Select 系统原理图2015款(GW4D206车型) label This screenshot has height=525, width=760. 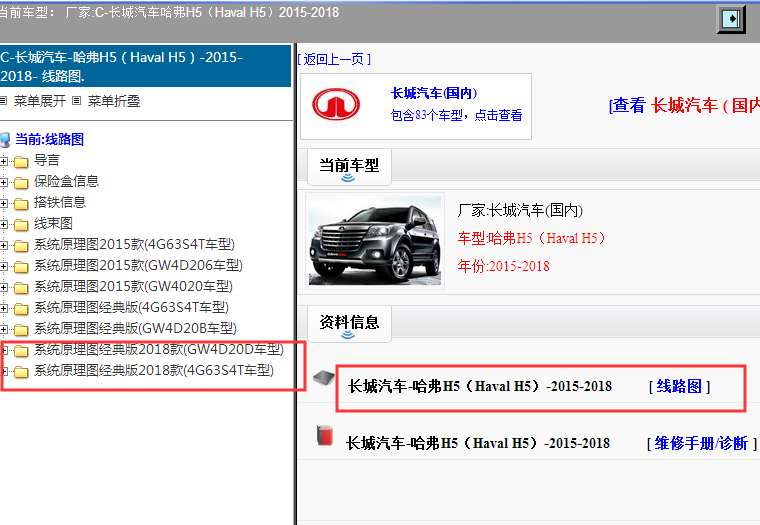click(x=138, y=266)
